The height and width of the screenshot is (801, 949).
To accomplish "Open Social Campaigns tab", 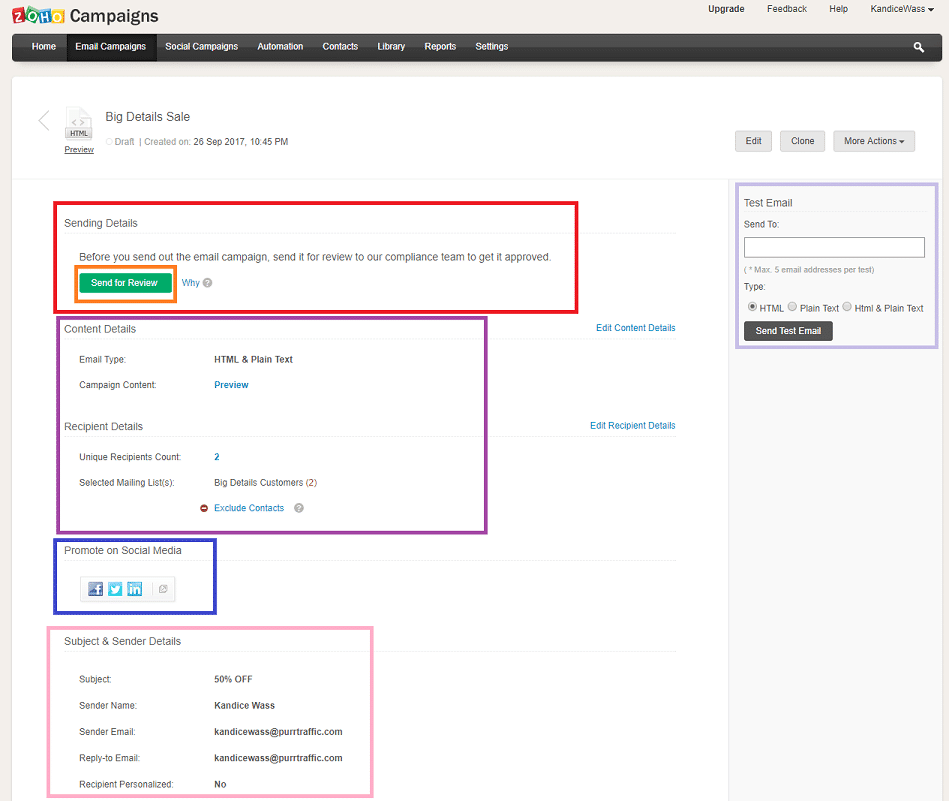I will tap(202, 47).
